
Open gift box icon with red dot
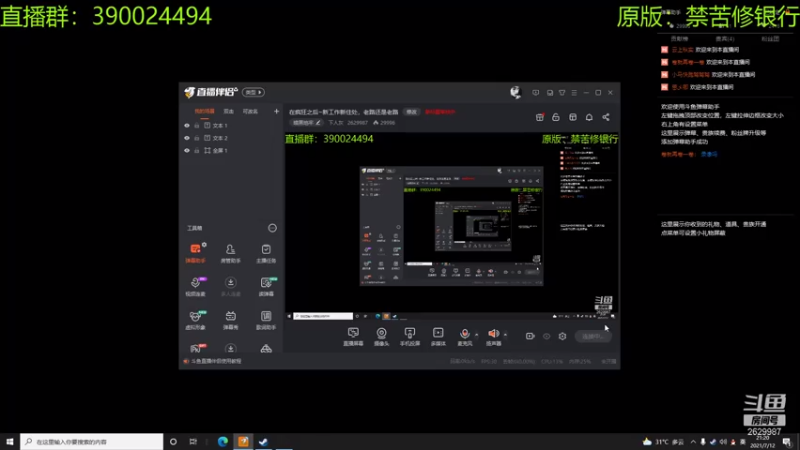tap(539, 117)
